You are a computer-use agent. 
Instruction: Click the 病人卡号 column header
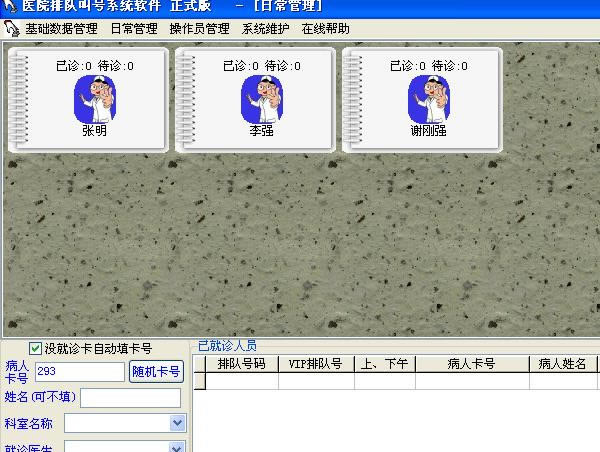coord(472,364)
